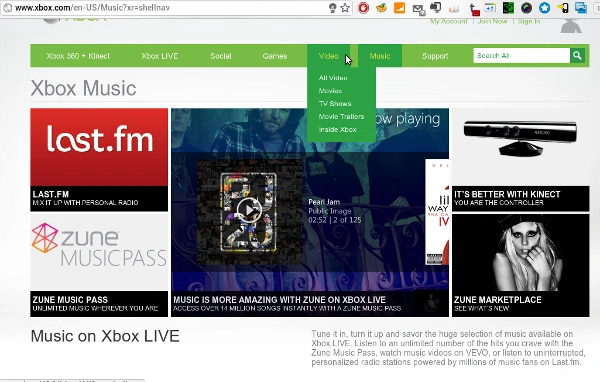Click the send-to-phone extension icon

[562, 8]
